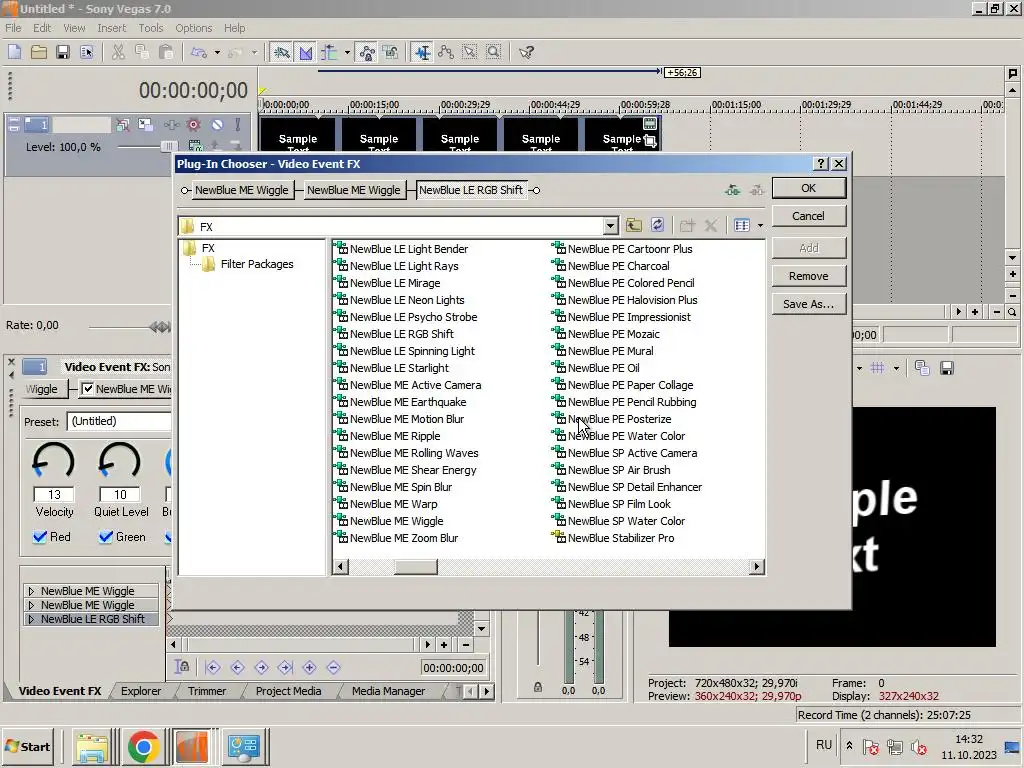This screenshot has width=1024, height=768.
Task: Open the Undo history dropdown arrow
Action: 217,52
